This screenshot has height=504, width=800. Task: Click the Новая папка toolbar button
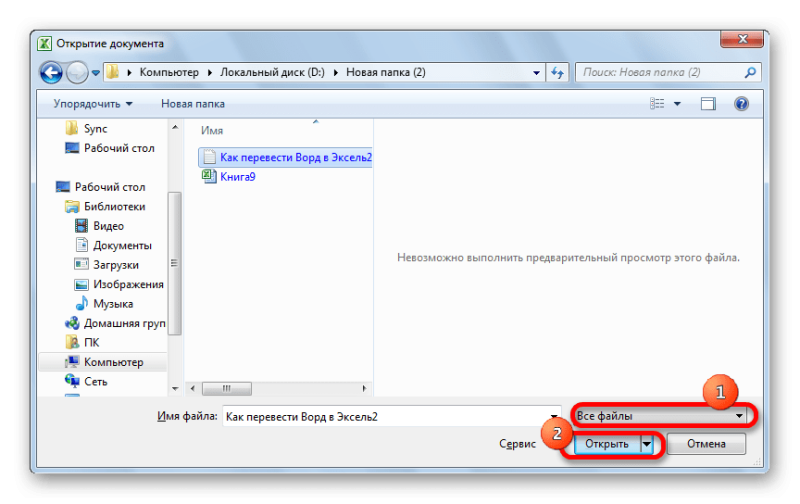click(193, 104)
